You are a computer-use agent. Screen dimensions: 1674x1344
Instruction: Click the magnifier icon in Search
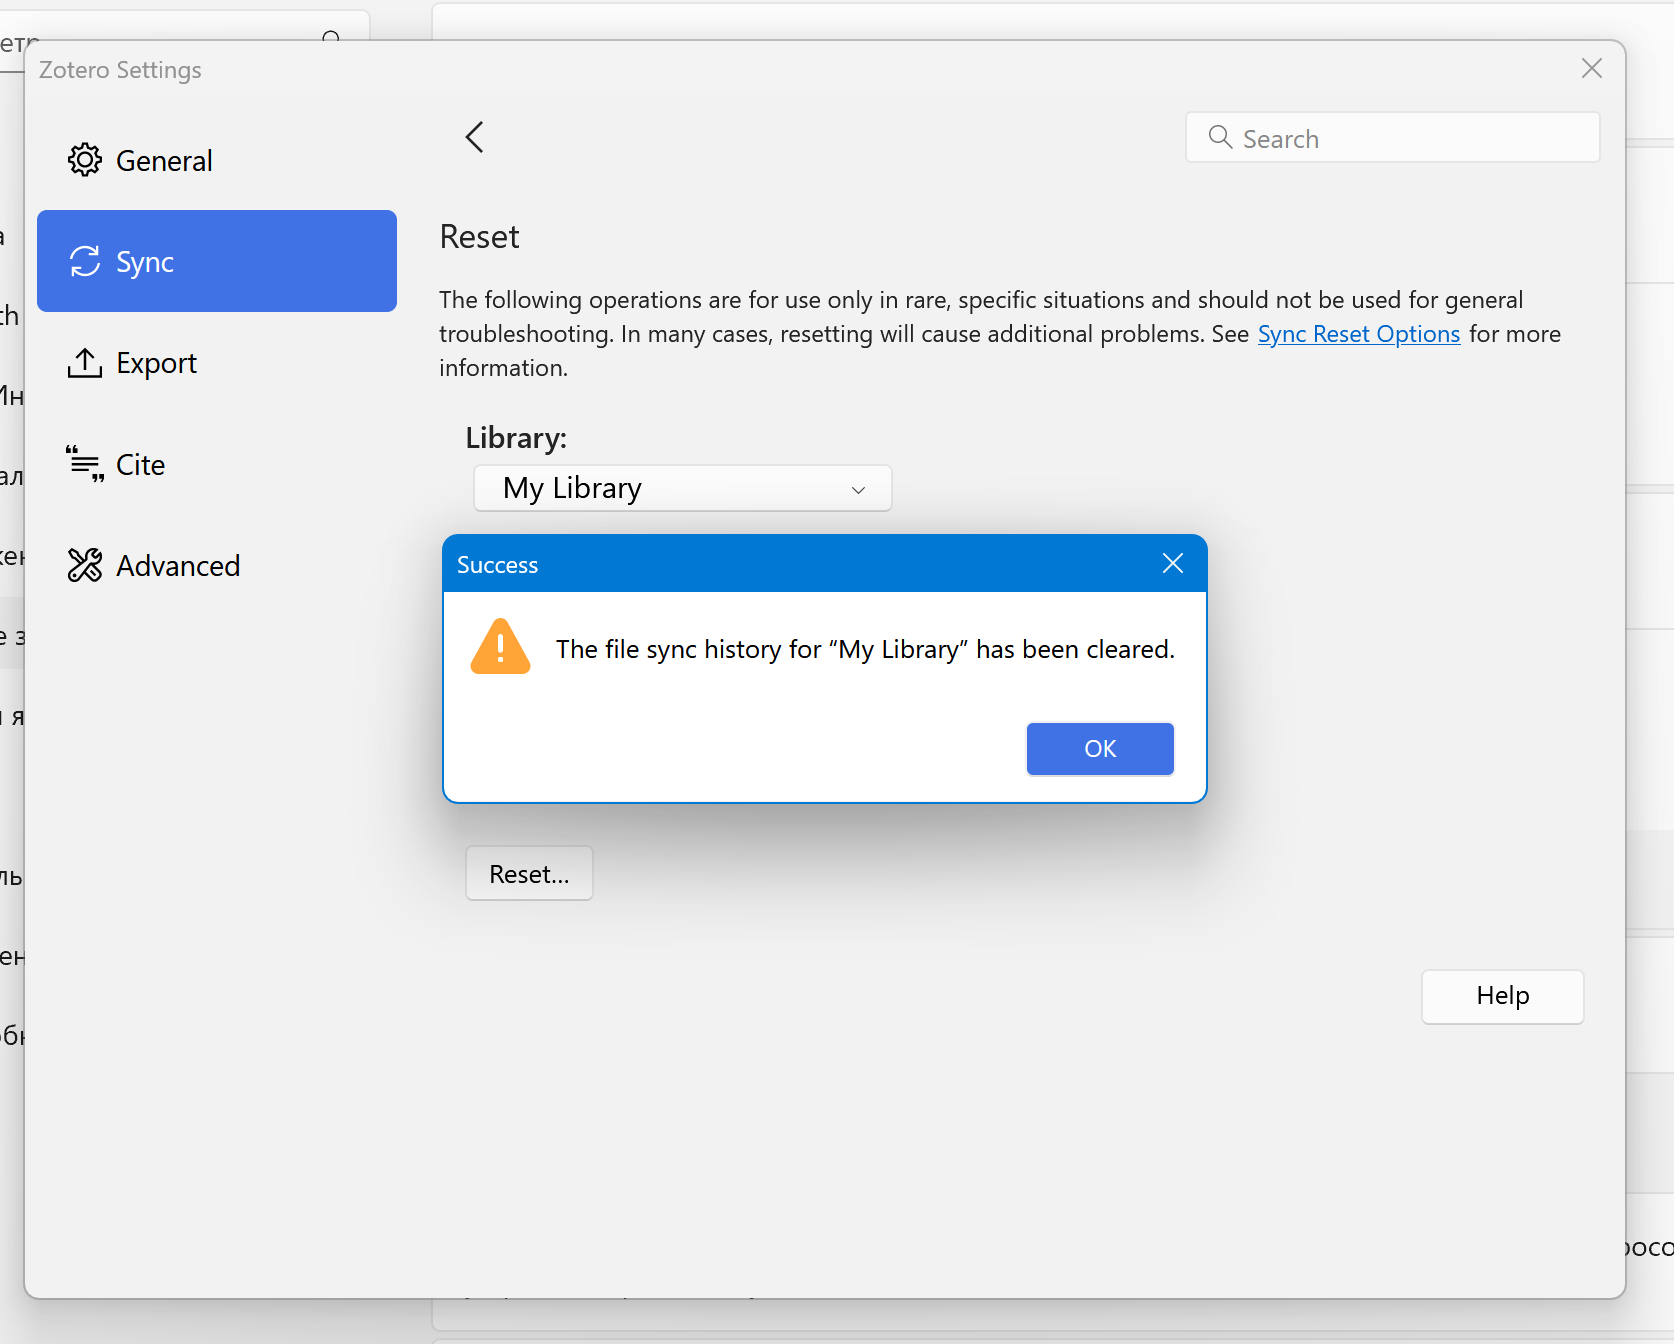click(x=1220, y=137)
